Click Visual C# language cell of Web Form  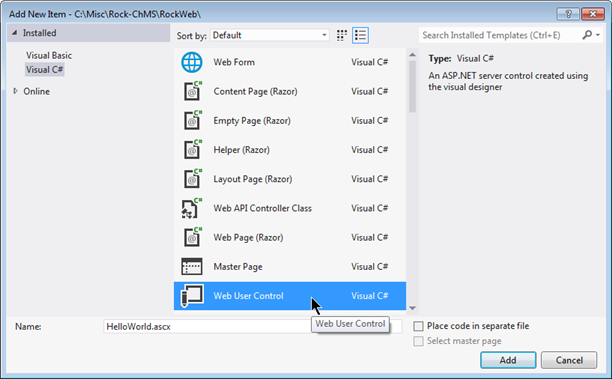click(369, 62)
